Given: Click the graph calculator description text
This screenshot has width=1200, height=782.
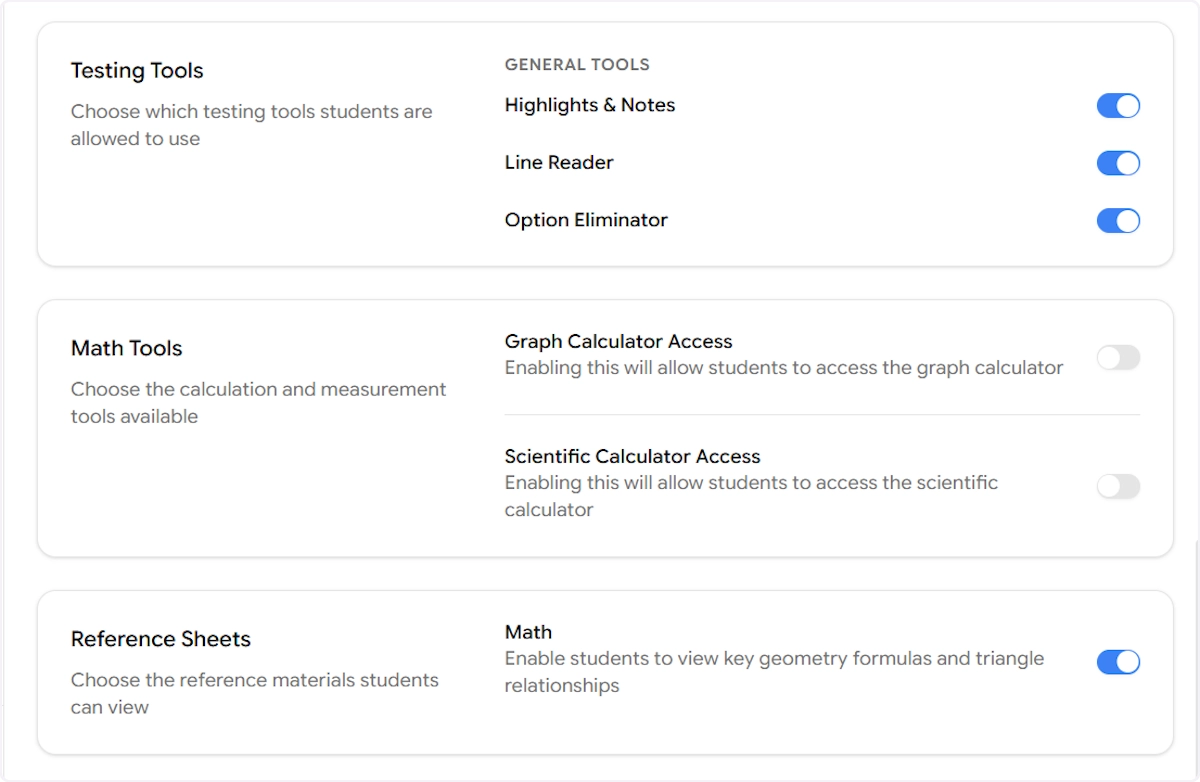Looking at the screenshot, I should (783, 368).
